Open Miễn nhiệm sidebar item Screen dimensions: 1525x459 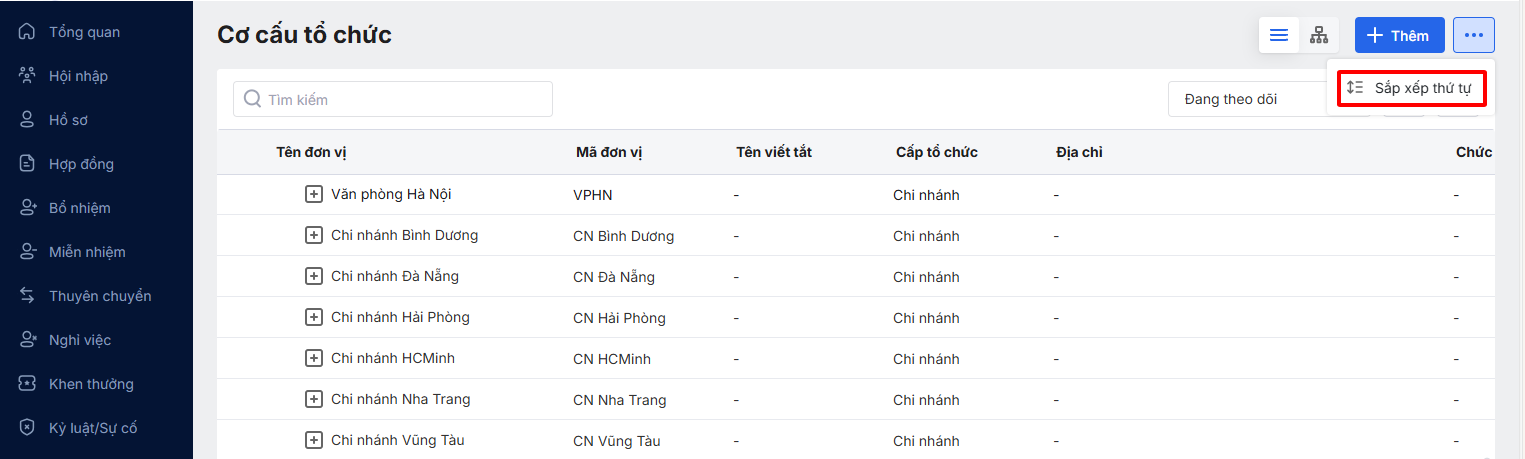tap(87, 252)
